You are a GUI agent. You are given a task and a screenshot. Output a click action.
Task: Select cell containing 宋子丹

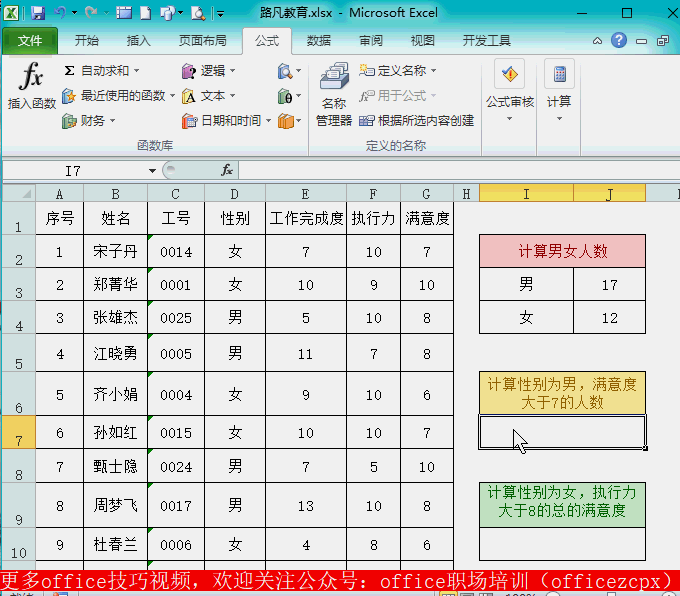[x=115, y=251]
